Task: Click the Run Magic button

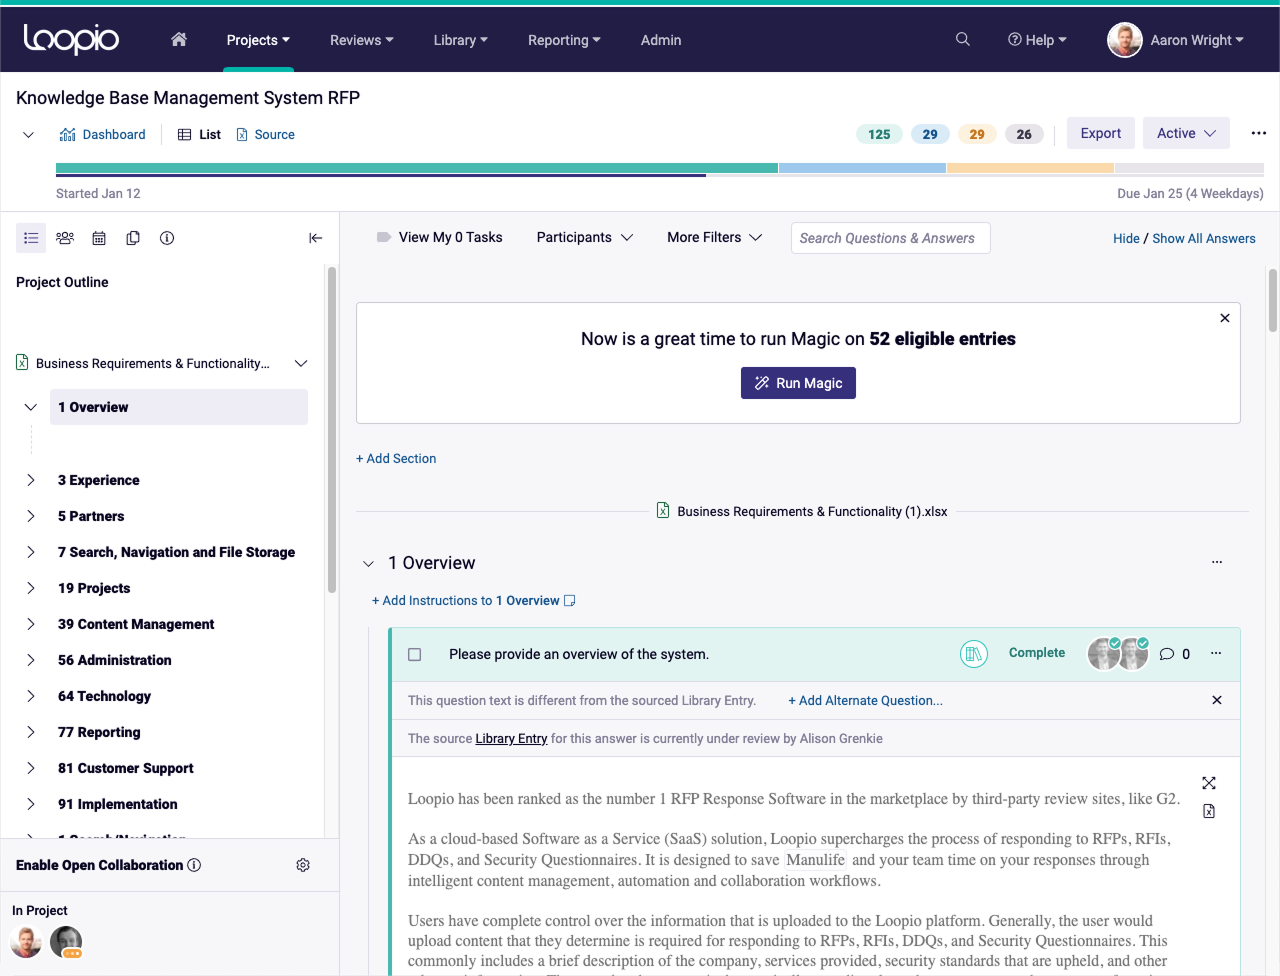Action: pyautogui.click(x=798, y=383)
